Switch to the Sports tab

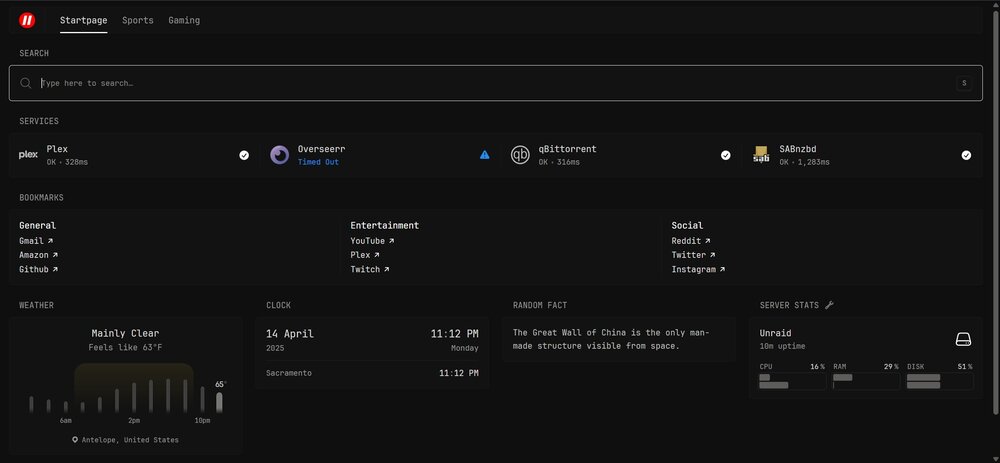138,20
